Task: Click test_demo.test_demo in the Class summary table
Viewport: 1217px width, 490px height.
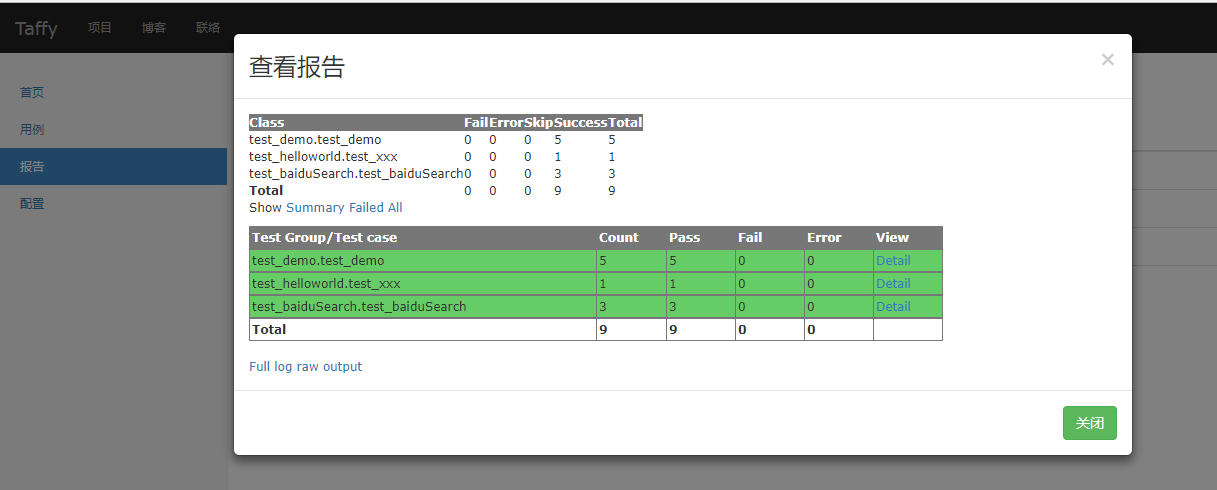Action: (x=315, y=140)
